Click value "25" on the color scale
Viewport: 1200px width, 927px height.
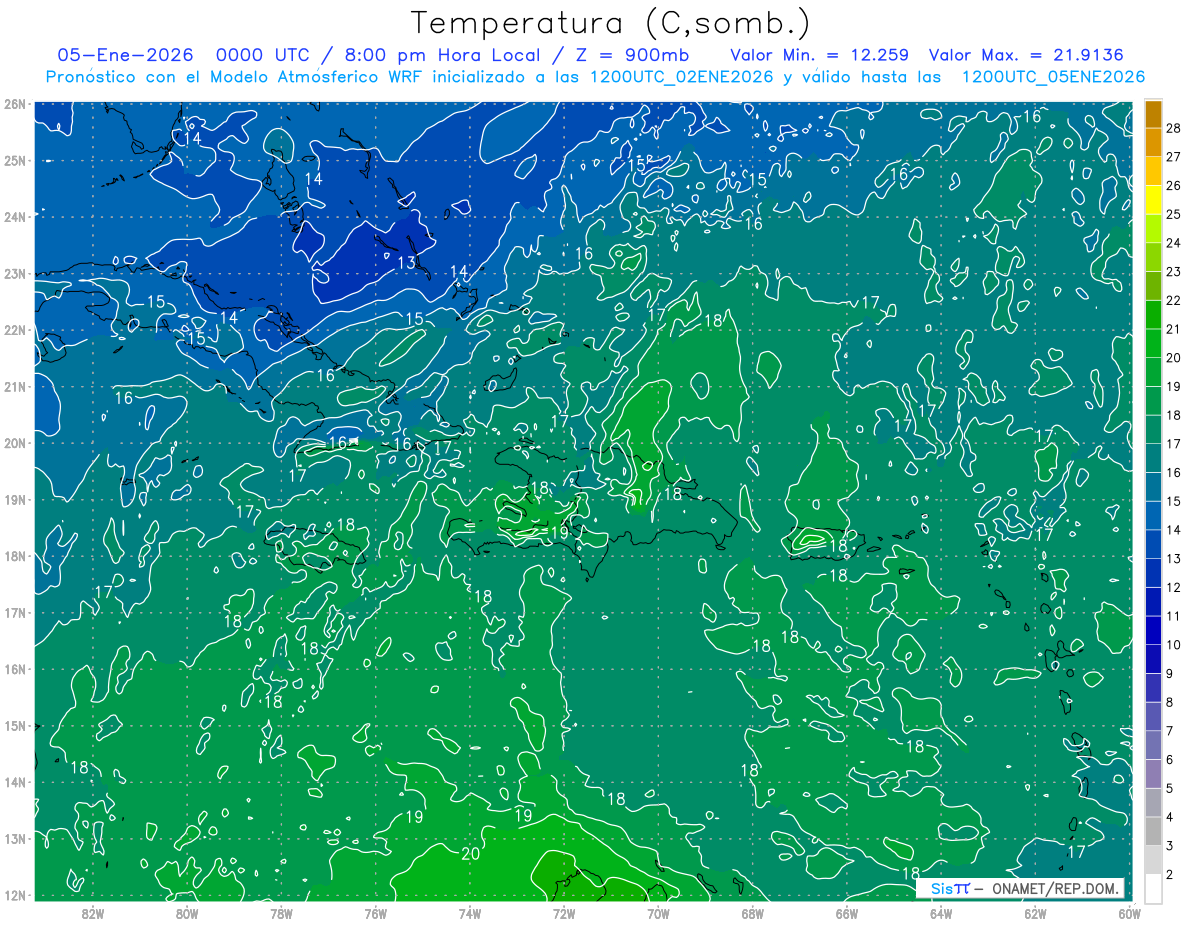coord(1173,214)
